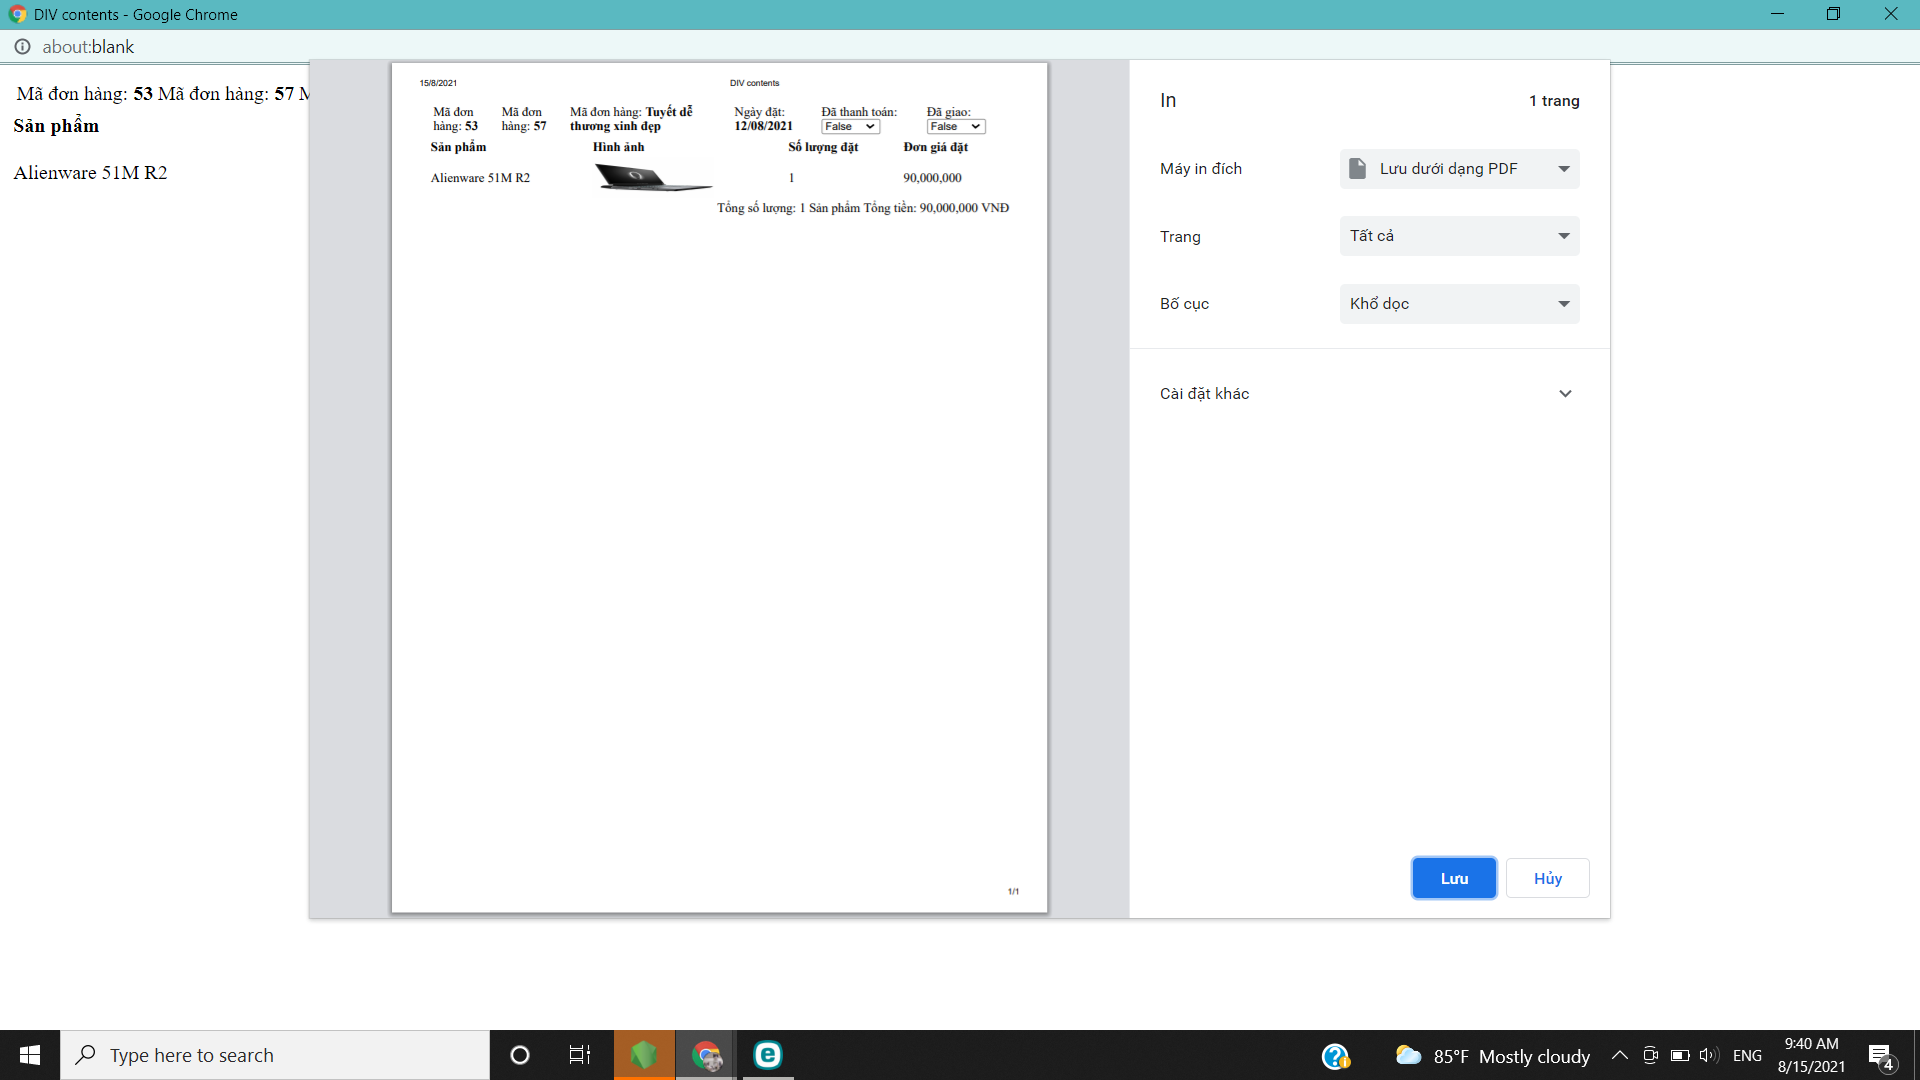This screenshot has width=1920, height=1080.
Task: Click the Hủy cancel button
Action: pos(1547,877)
